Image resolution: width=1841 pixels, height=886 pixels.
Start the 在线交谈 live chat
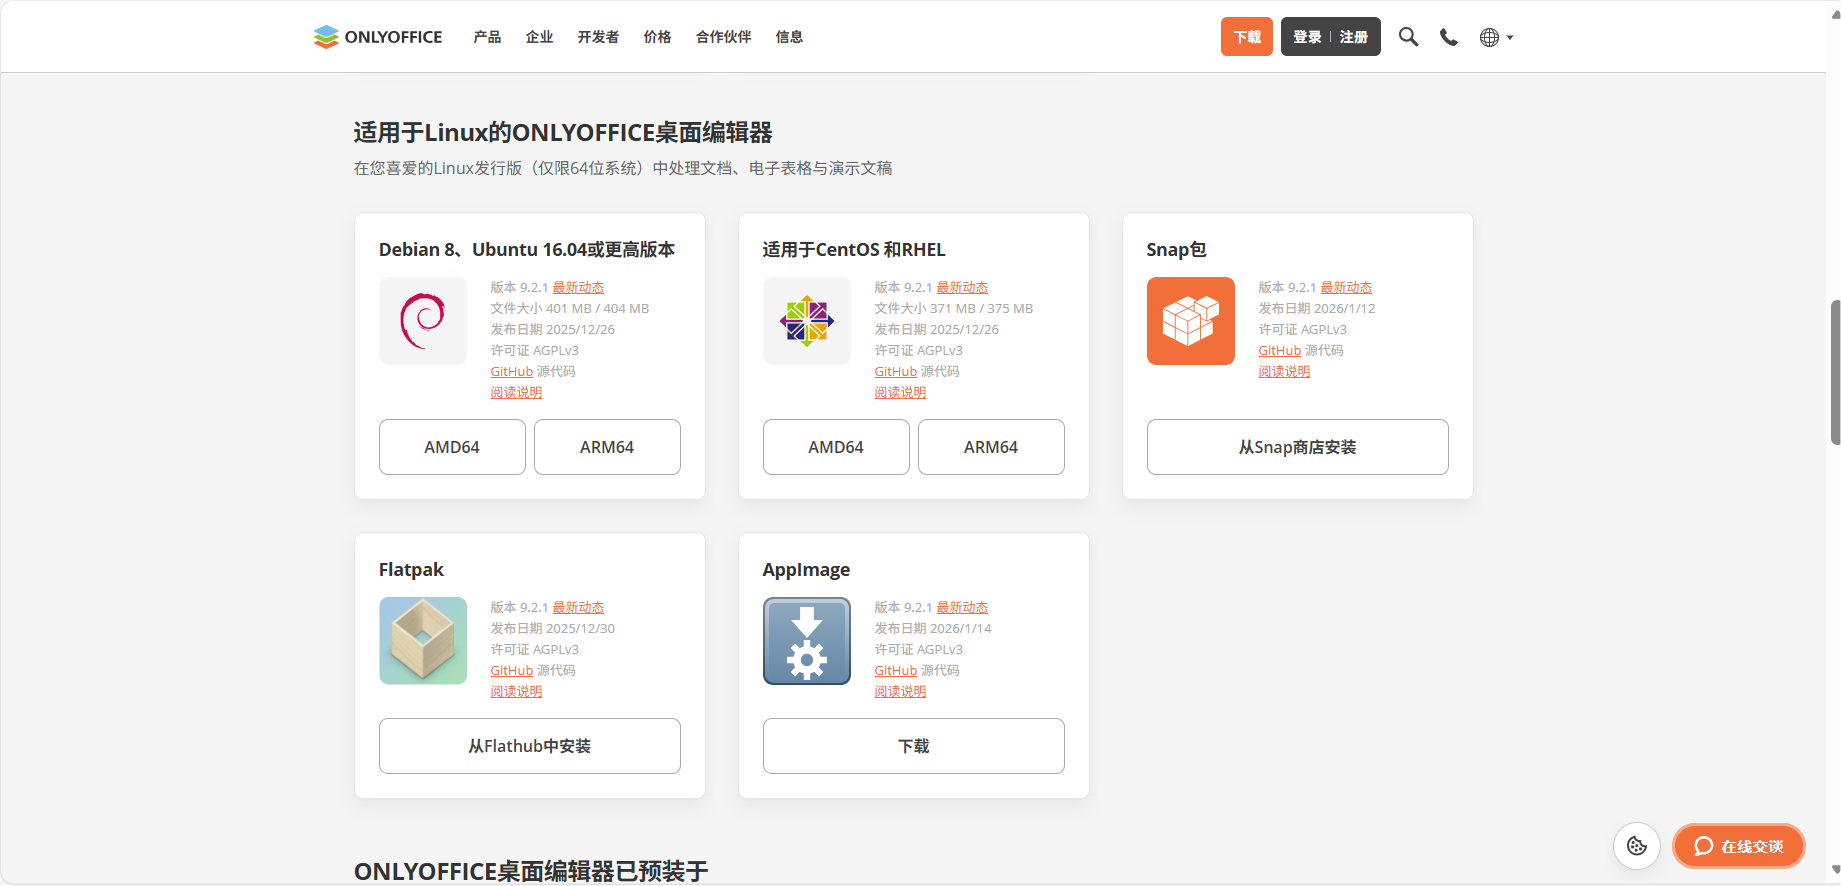pyautogui.click(x=1739, y=846)
